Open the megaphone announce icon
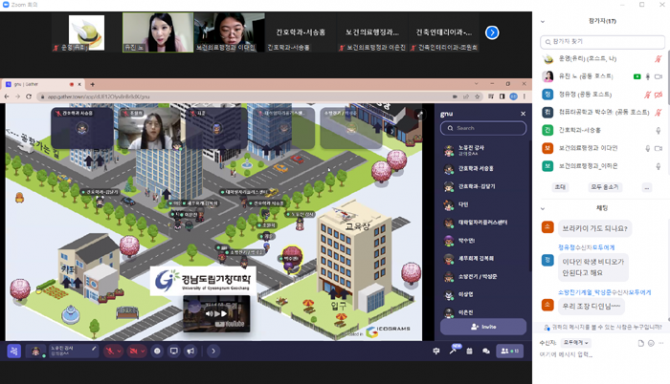This screenshot has height=384, width=670. pos(191,351)
